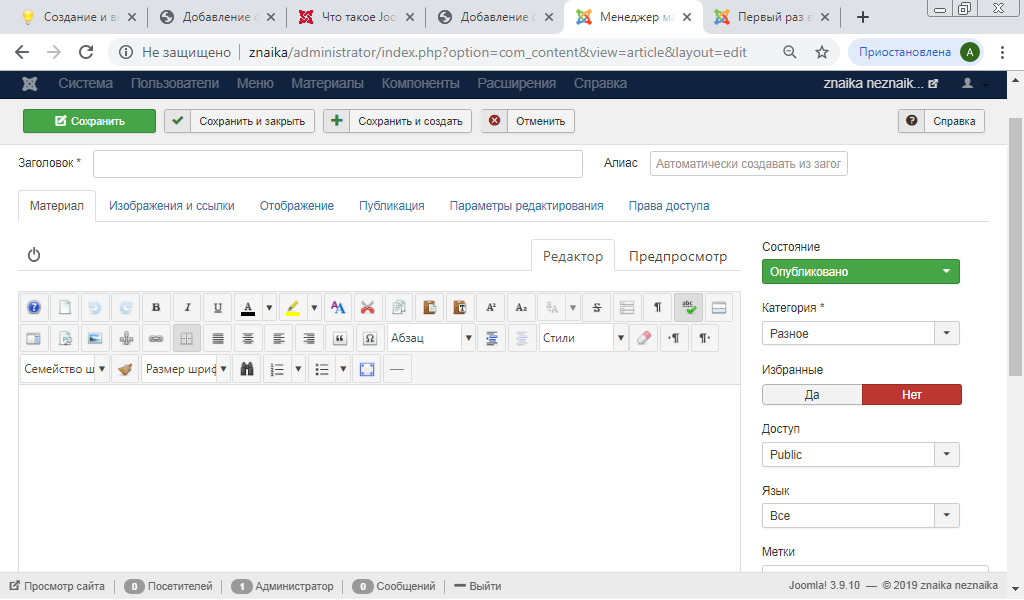Click the paste clipboard icon
Image resolution: width=1024 pixels, height=600 pixels.
pos(429,308)
